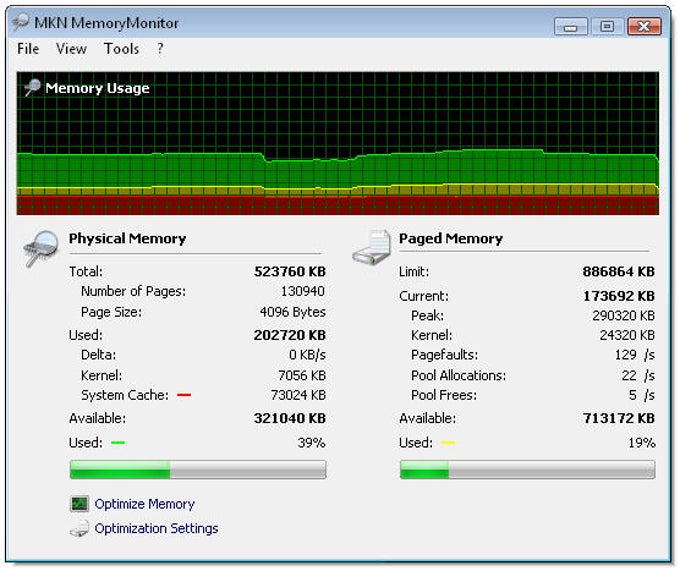680x571 pixels.
Task: Click the Paged Memory drive icon
Action: (372, 247)
